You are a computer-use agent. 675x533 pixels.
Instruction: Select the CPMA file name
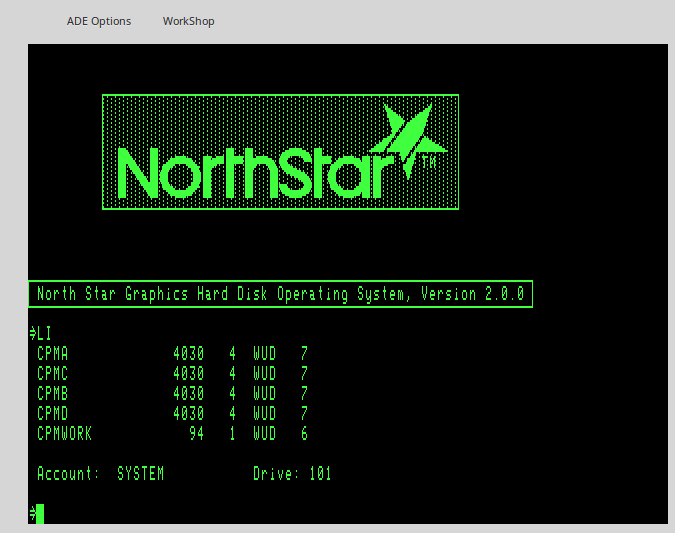[x=53, y=353]
